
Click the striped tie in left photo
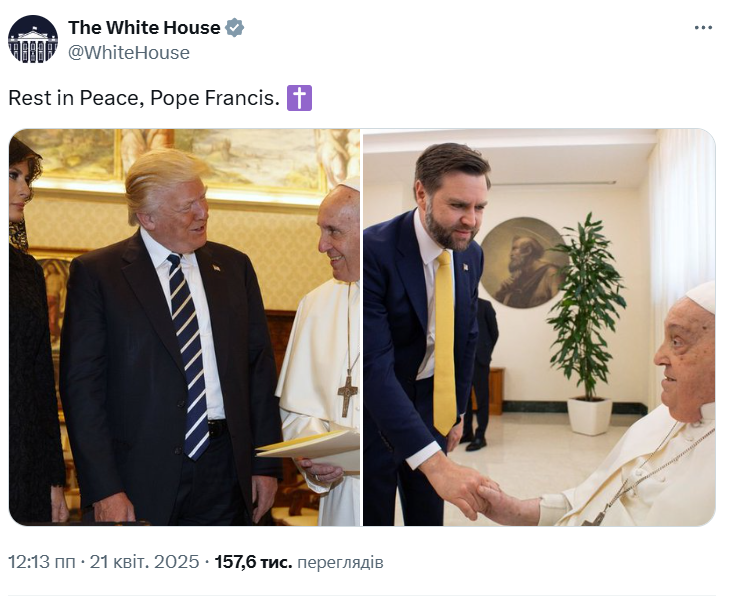click(x=188, y=350)
